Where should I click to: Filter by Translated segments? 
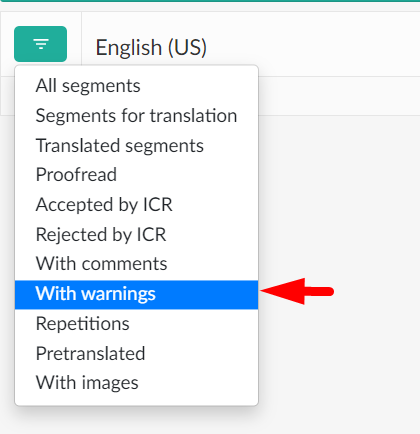[136, 145]
